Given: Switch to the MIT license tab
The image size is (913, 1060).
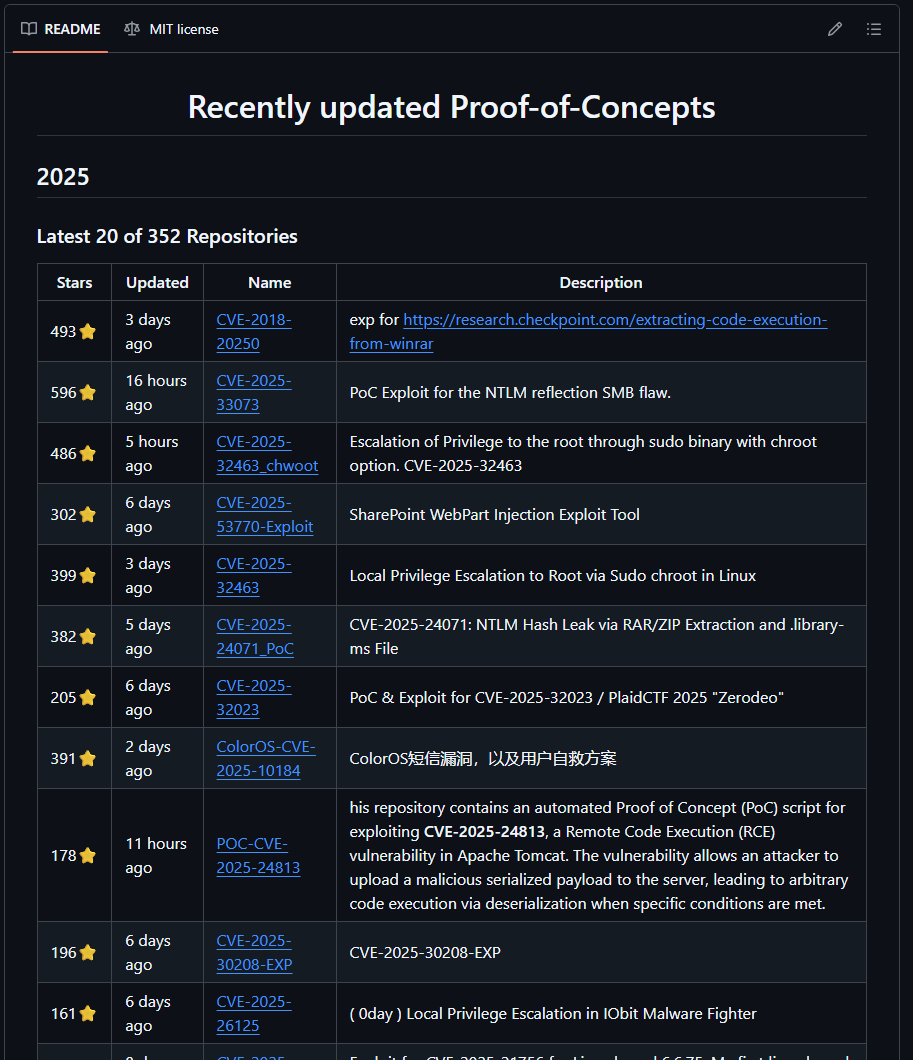Looking at the screenshot, I should point(171,29).
